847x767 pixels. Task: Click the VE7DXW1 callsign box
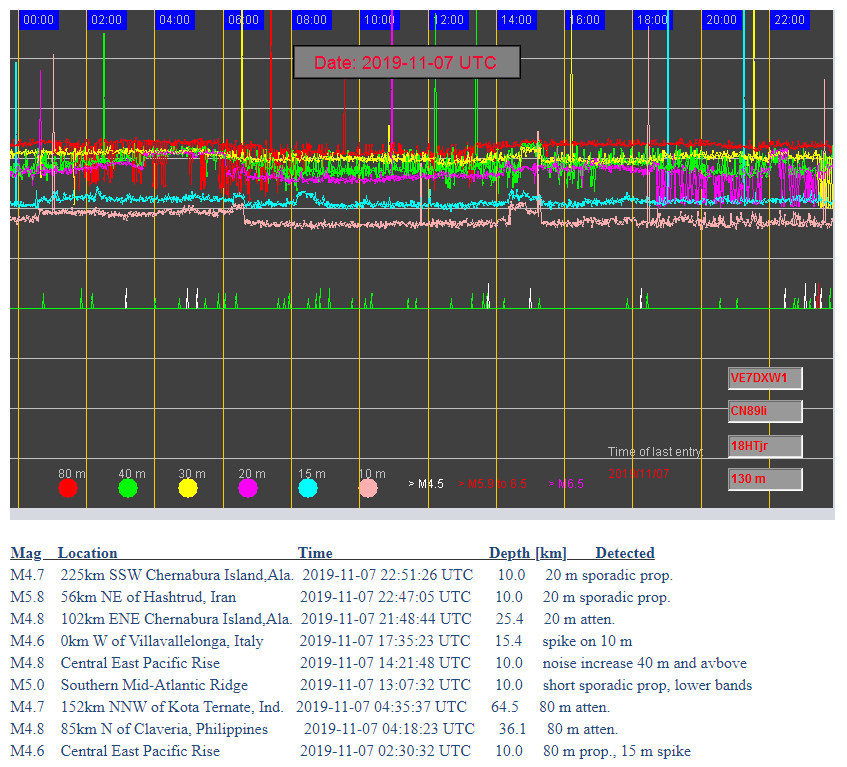point(765,379)
